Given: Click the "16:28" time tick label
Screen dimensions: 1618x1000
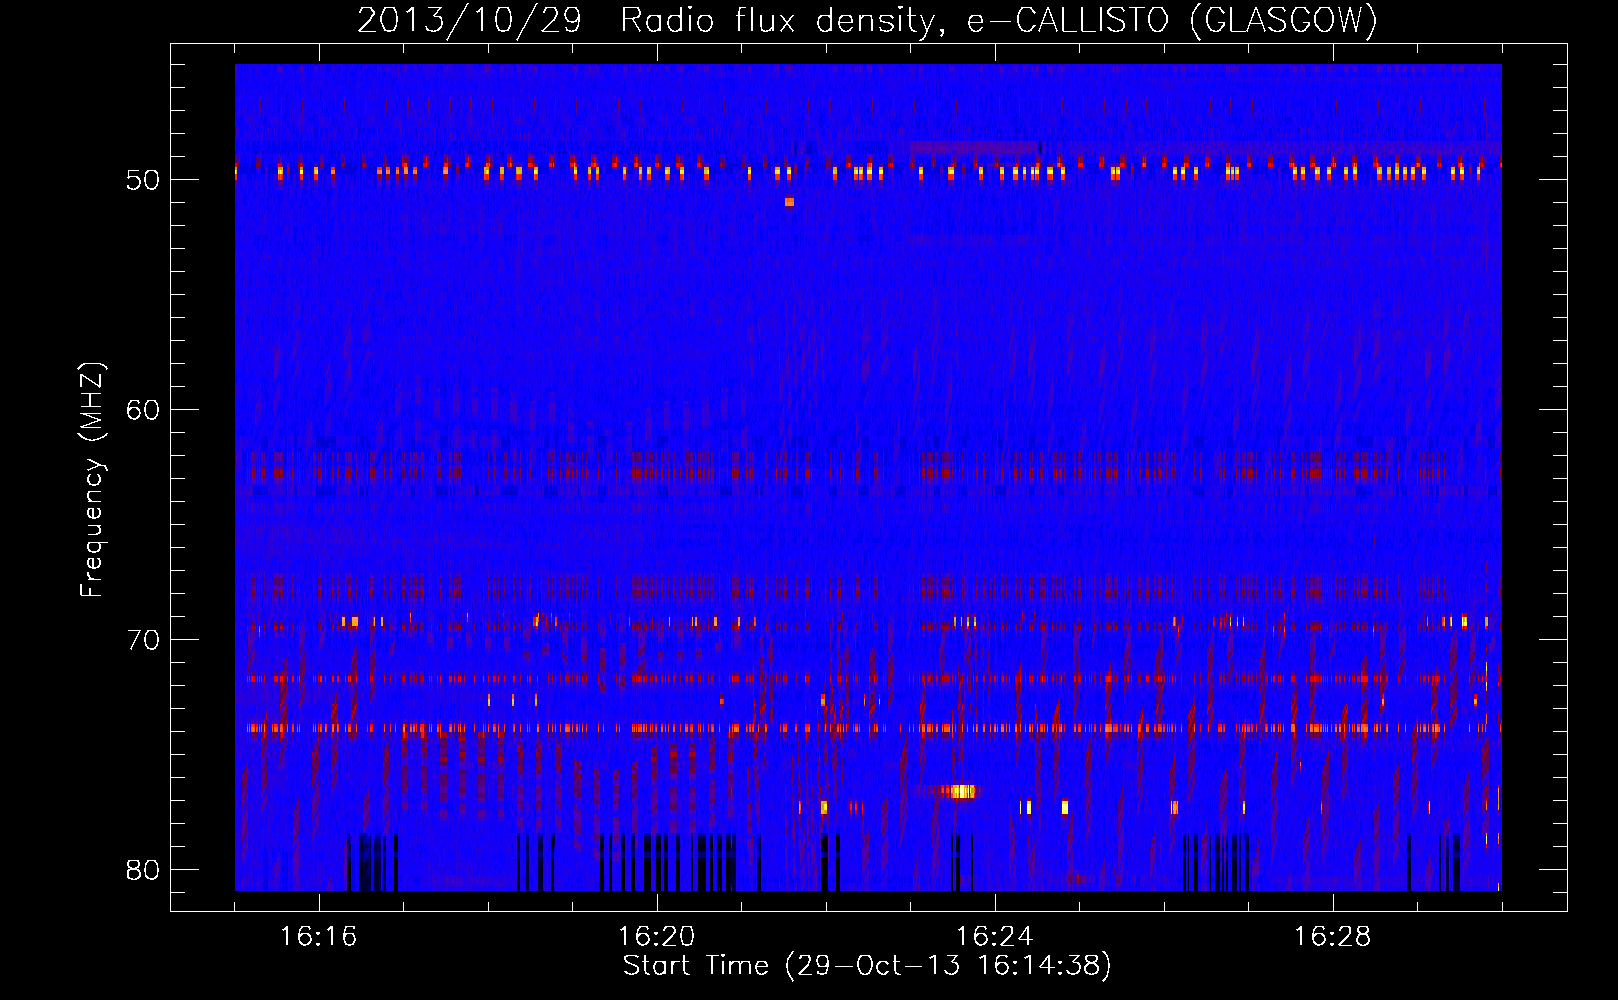Looking at the screenshot, I should (1332, 937).
